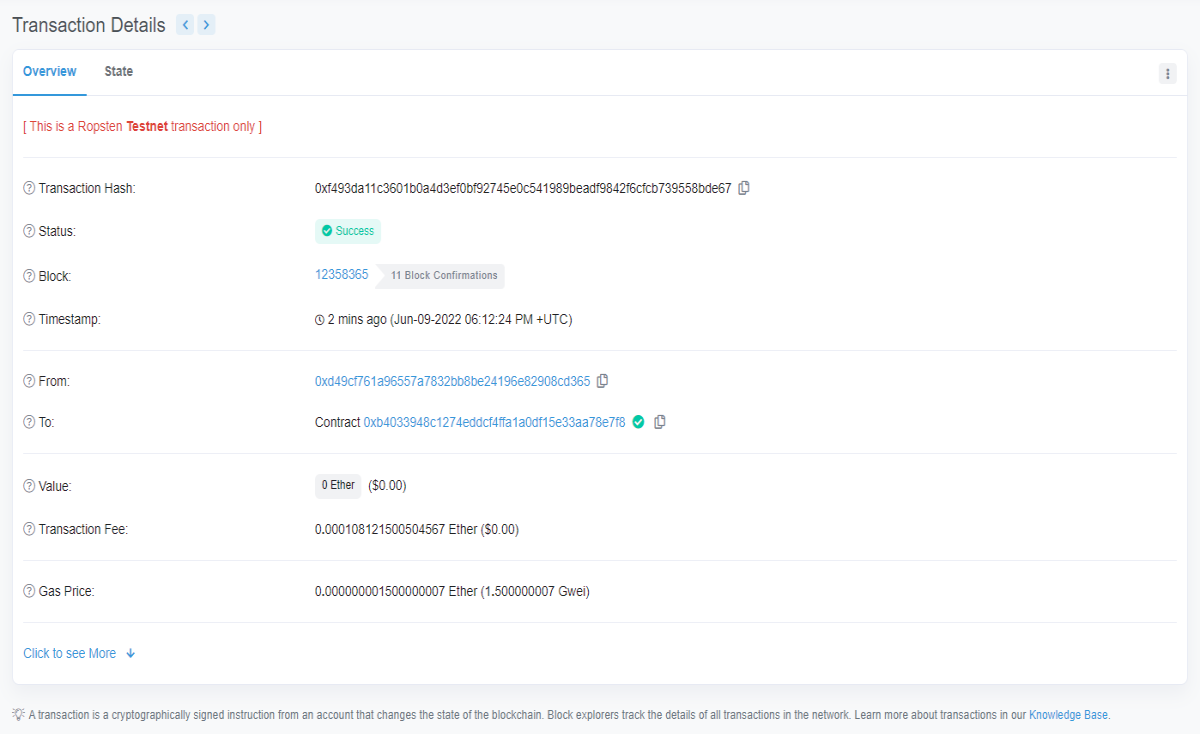Open the Knowledge Base link
Screen dimensions: 1200x734
point(1068,715)
